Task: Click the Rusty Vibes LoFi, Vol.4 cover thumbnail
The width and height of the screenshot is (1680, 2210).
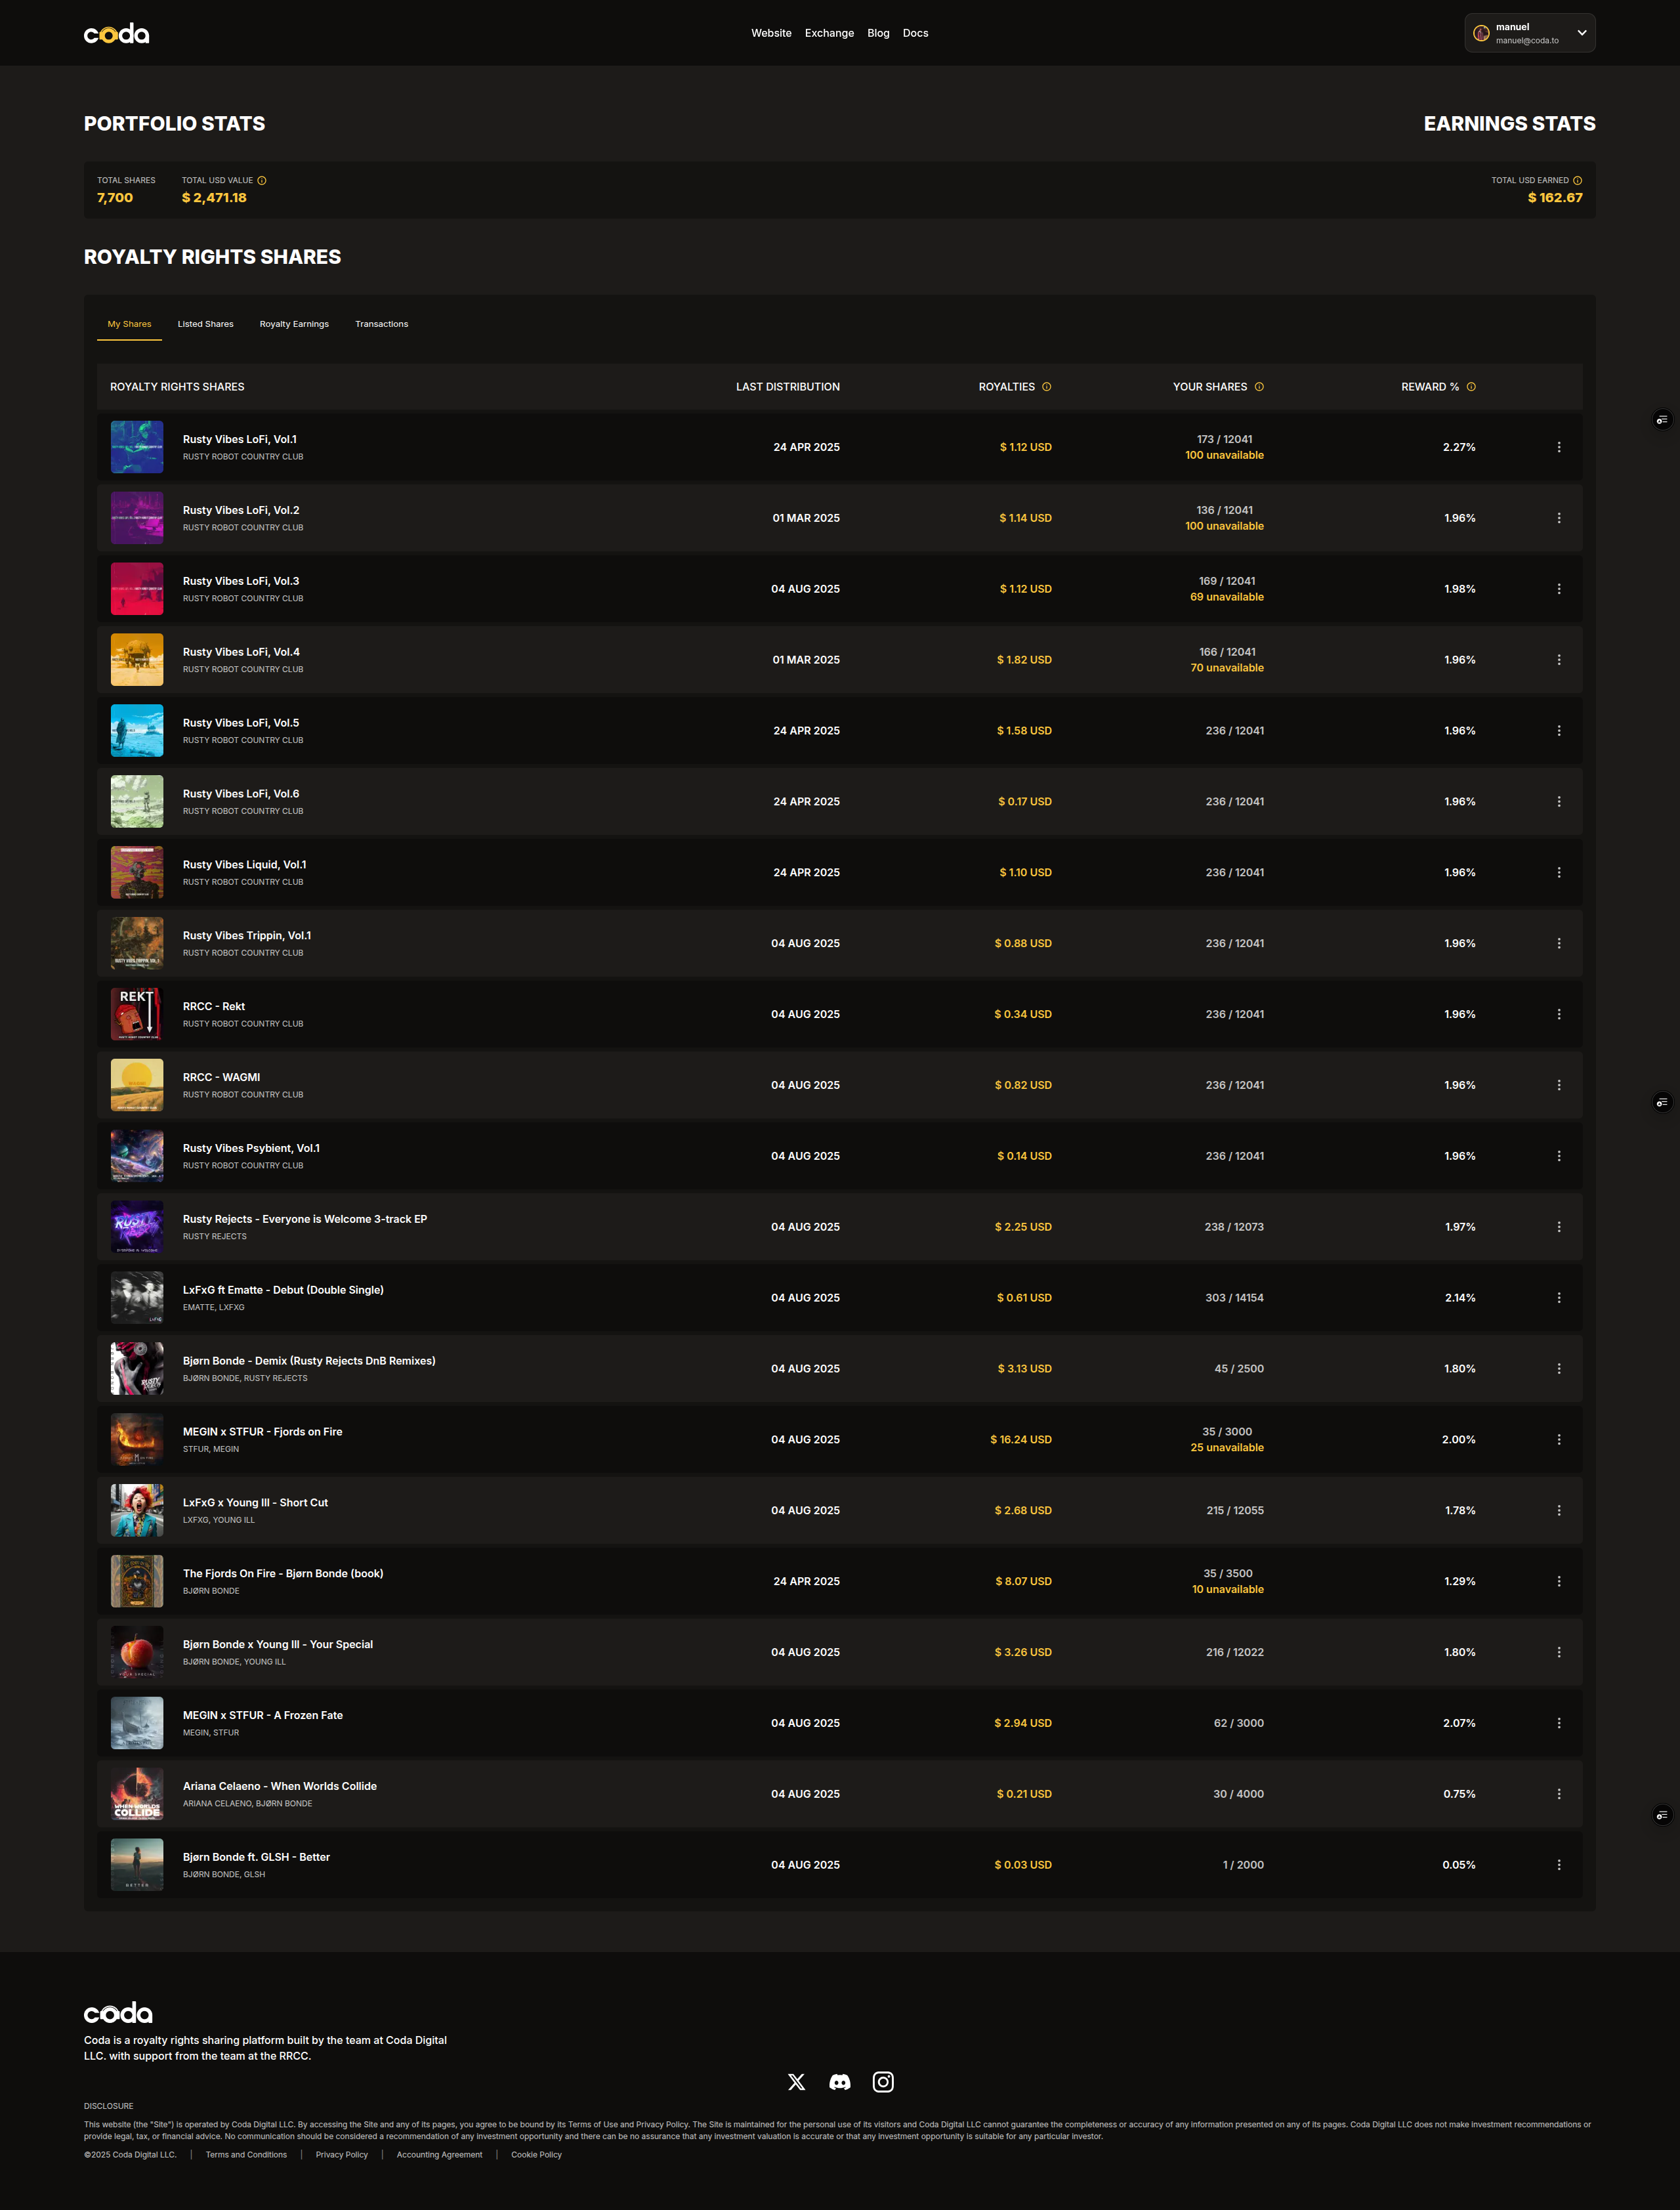Action: 137,660
